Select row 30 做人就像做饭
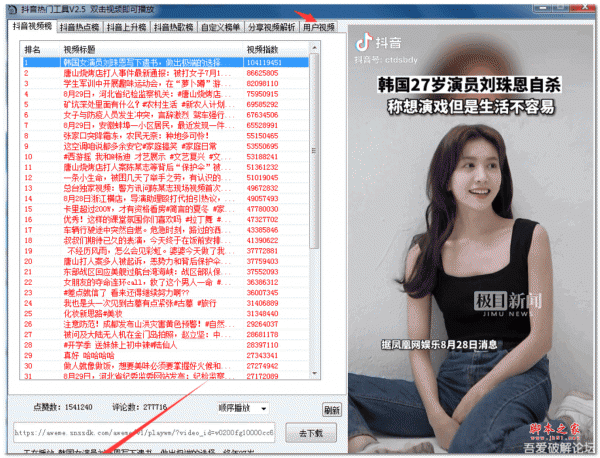The width and height of the screenshot is (600, 458). (165, 366)
